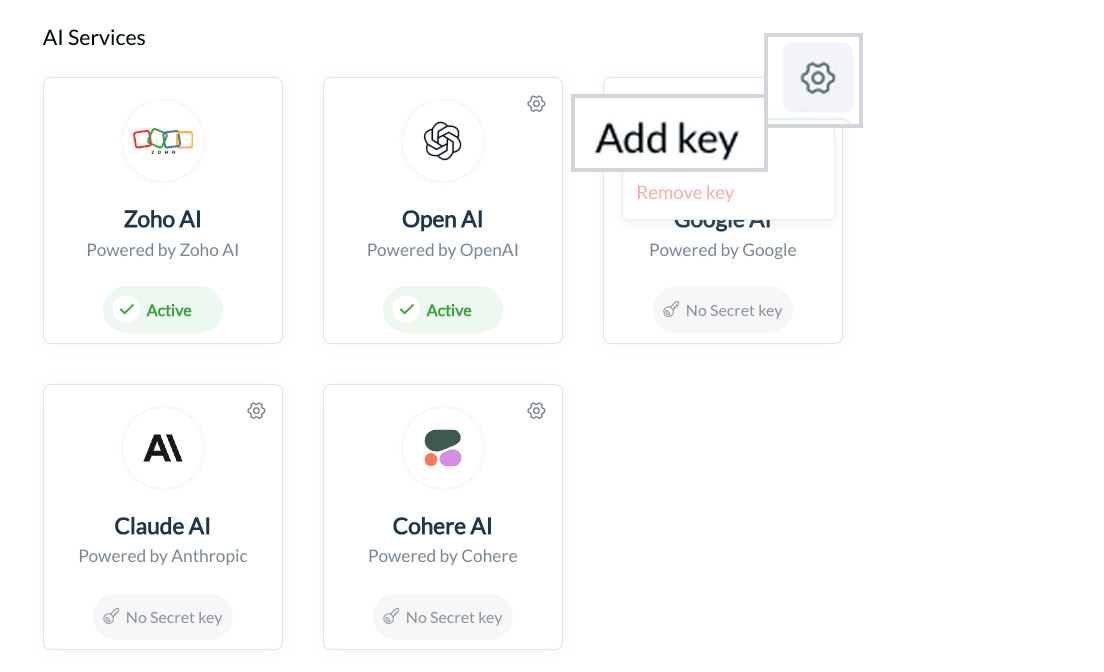Click No Secret key badge on Google AI
The width and height of the screenshot is (1104, 672).
click(x=723, y=310)
